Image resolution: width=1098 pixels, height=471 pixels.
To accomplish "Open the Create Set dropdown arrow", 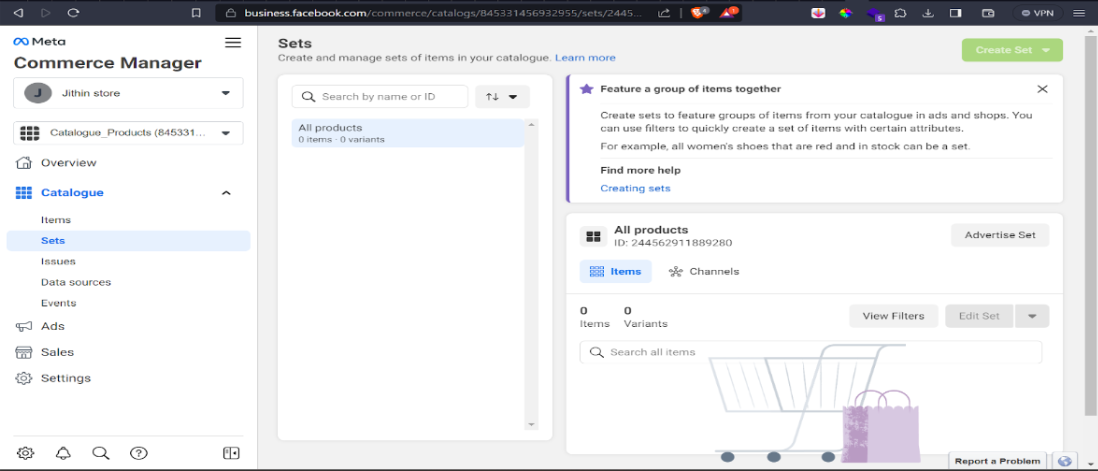I will [x=1046, y=50].
